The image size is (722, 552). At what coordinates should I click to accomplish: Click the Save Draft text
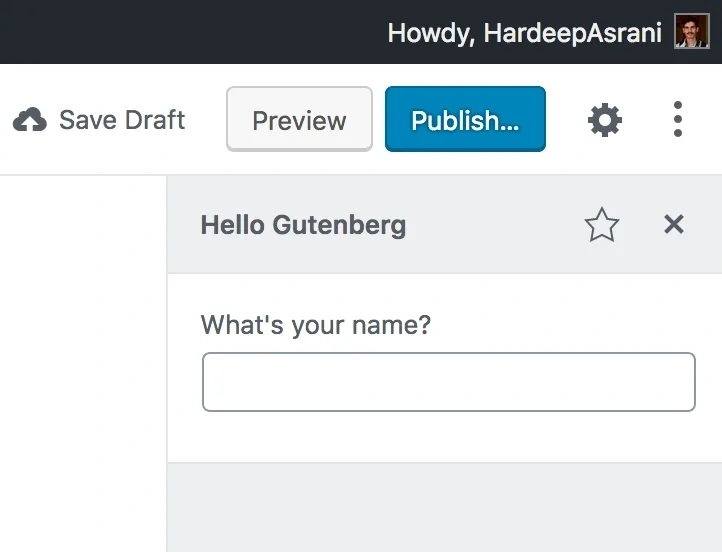tap(122, 121)
